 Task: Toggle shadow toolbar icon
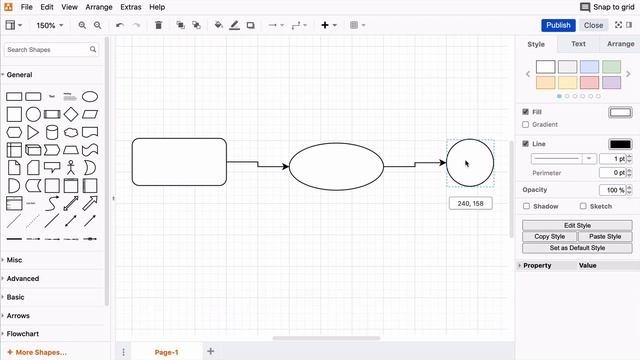click(x=251, y=25)
